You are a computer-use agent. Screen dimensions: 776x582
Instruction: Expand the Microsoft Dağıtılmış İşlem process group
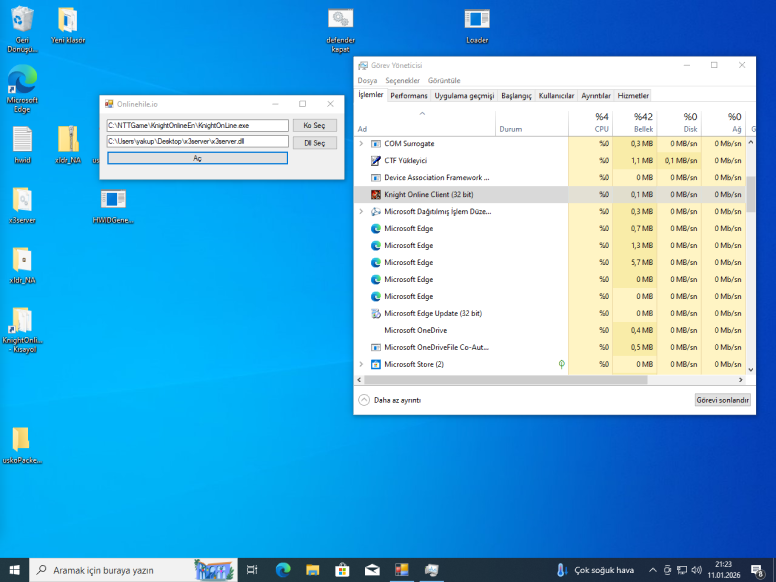[x=361, y=211]
